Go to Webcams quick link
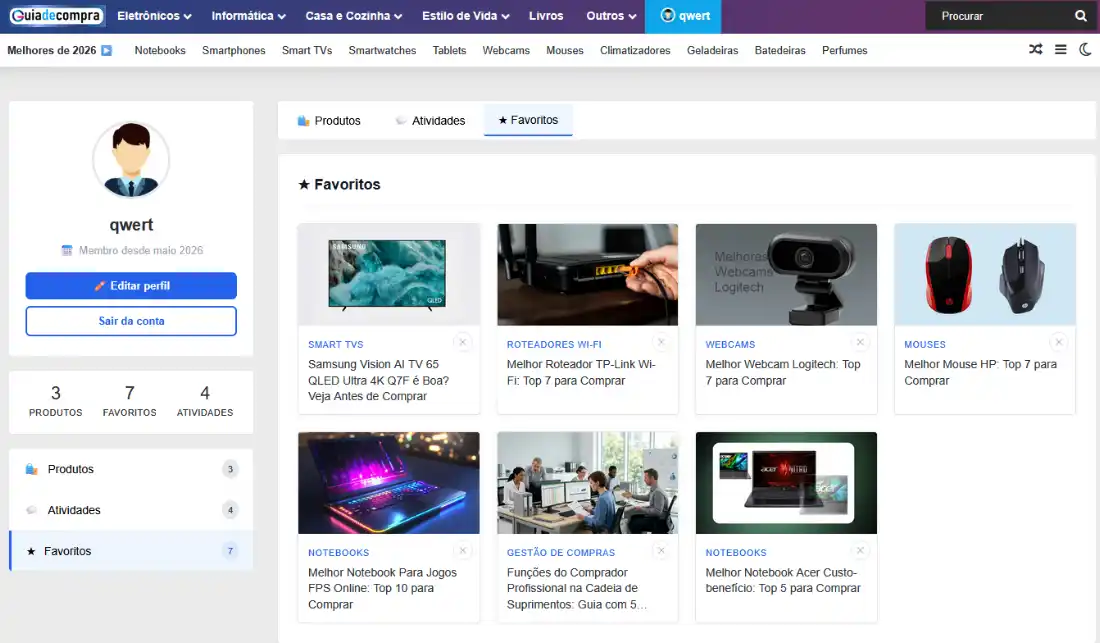This screenshot has width=1100, height=643. point(506,50)
